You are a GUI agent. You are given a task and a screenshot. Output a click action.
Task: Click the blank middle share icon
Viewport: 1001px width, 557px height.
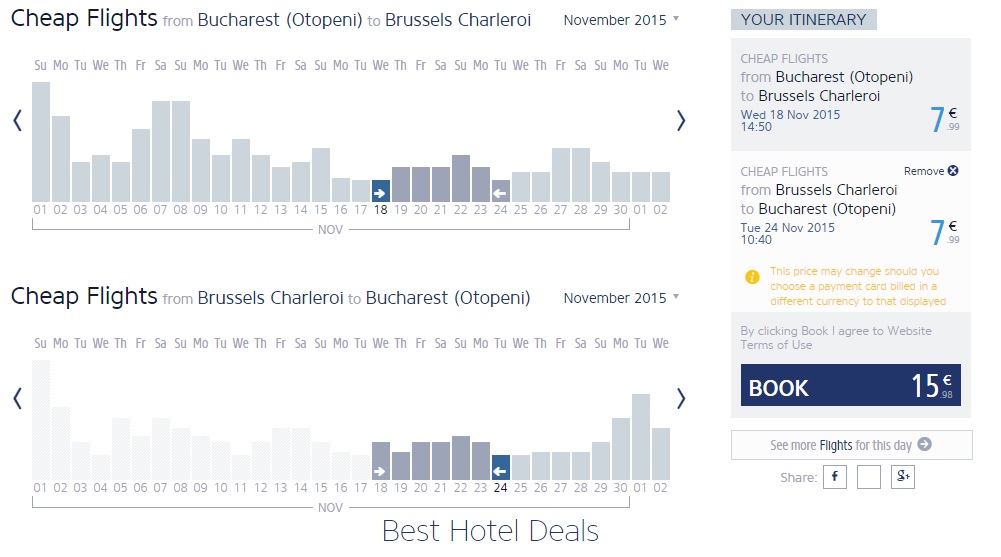click(x=869, y=477)
